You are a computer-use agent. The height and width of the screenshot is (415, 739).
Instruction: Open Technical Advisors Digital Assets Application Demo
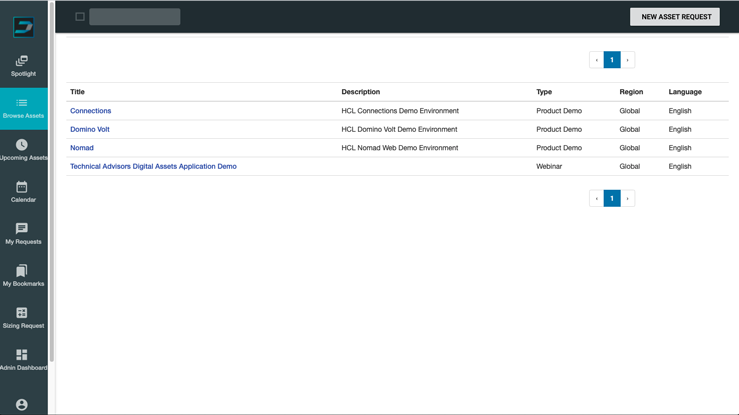[153, 166]
